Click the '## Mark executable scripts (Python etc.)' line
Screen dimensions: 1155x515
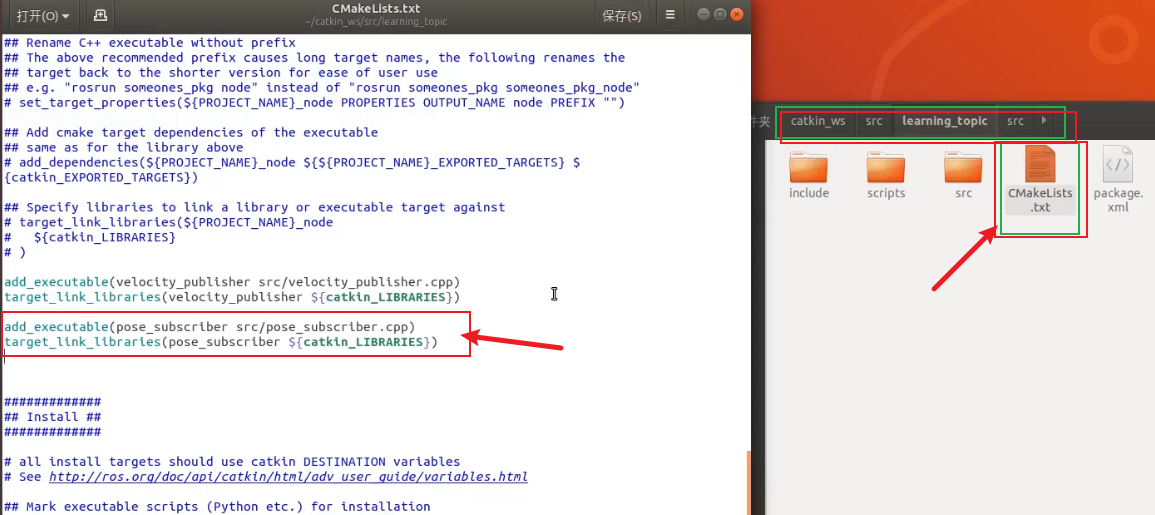217,507
